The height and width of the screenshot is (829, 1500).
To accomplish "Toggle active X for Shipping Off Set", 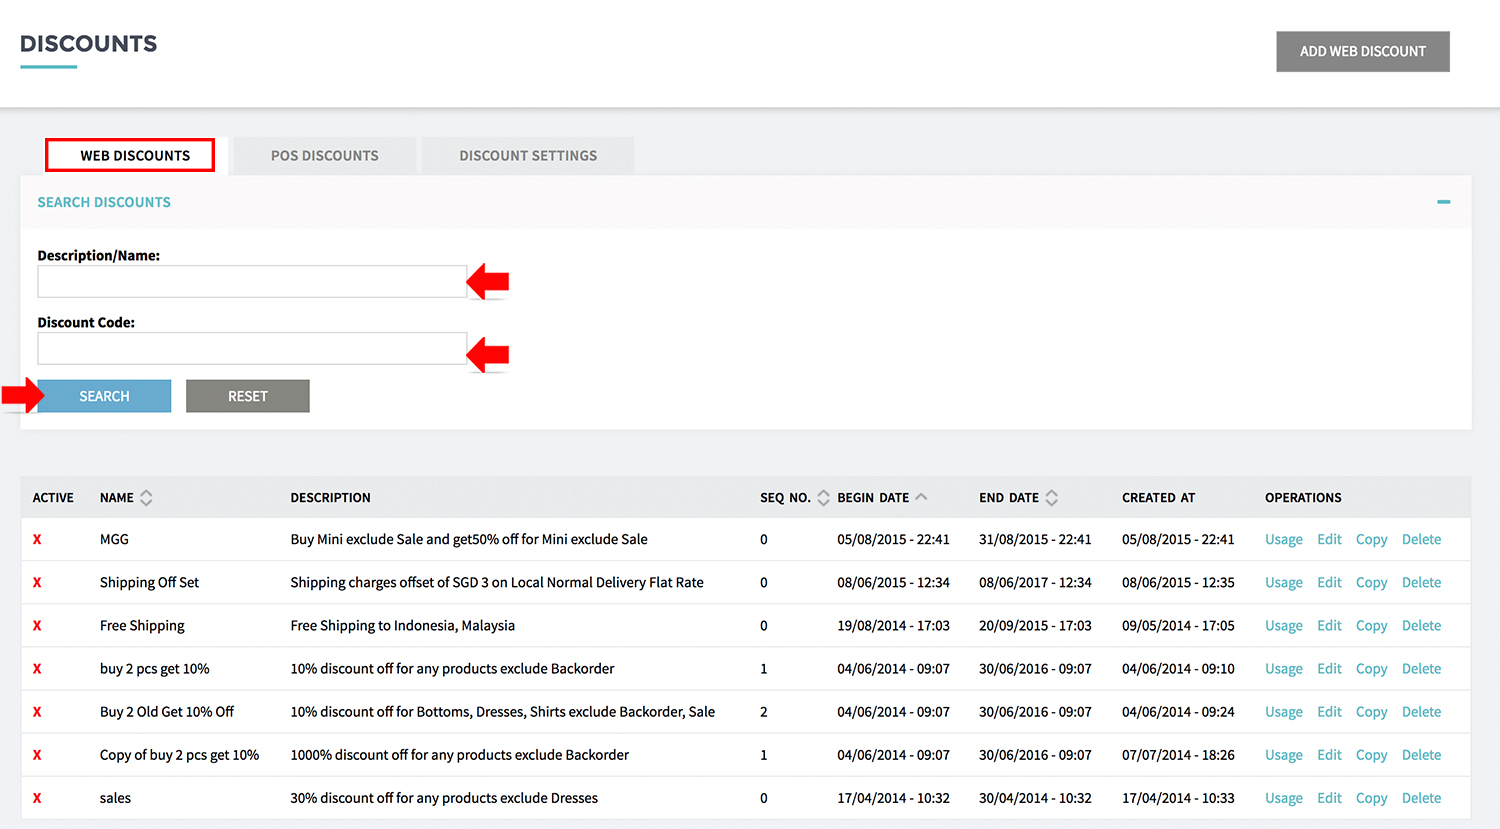I will click(x=37, y=582).
